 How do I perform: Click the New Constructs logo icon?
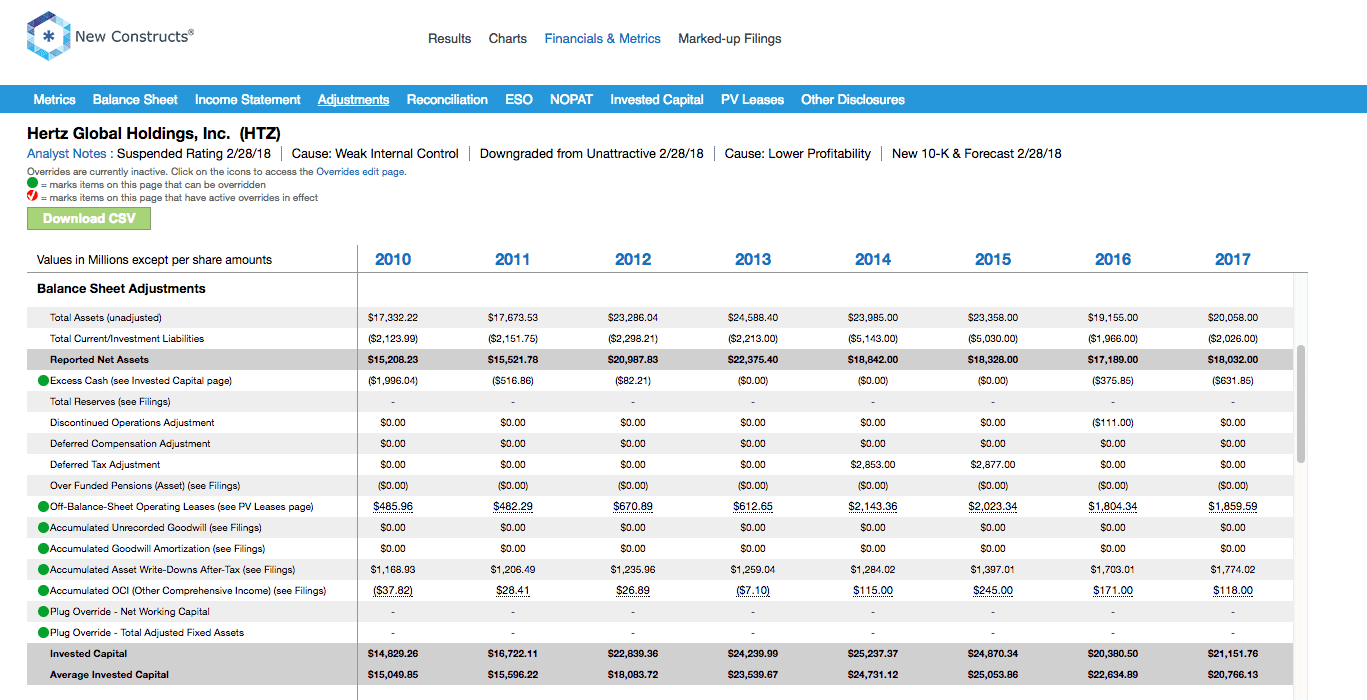pyautogui.click(x=48, y=37)
